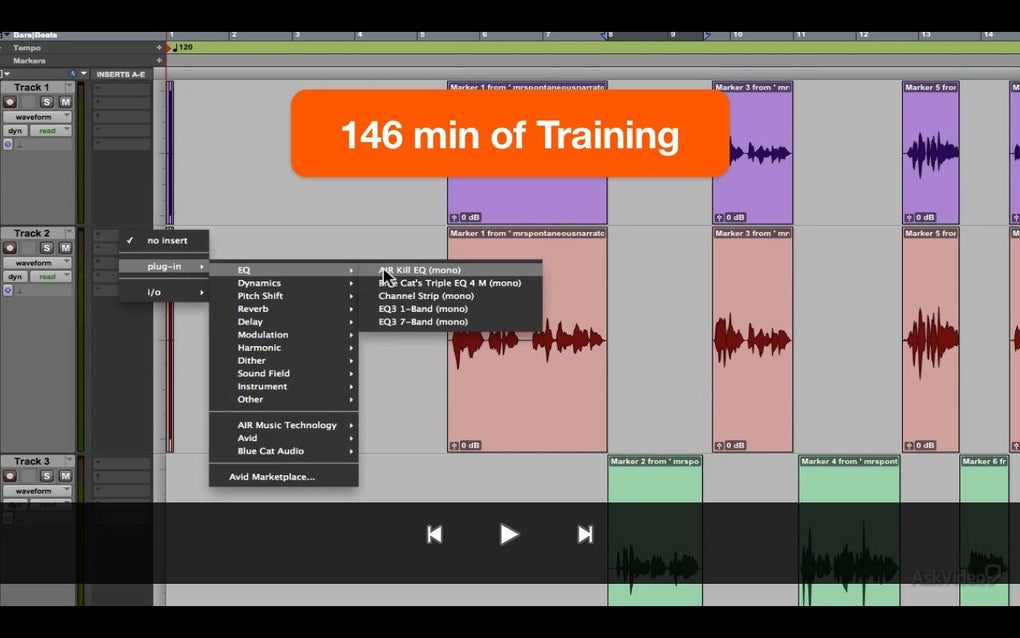This screenshot has width=1020, height=638.
Task: Insert Channel Strip (mono)
Action: tap(450, 296)
